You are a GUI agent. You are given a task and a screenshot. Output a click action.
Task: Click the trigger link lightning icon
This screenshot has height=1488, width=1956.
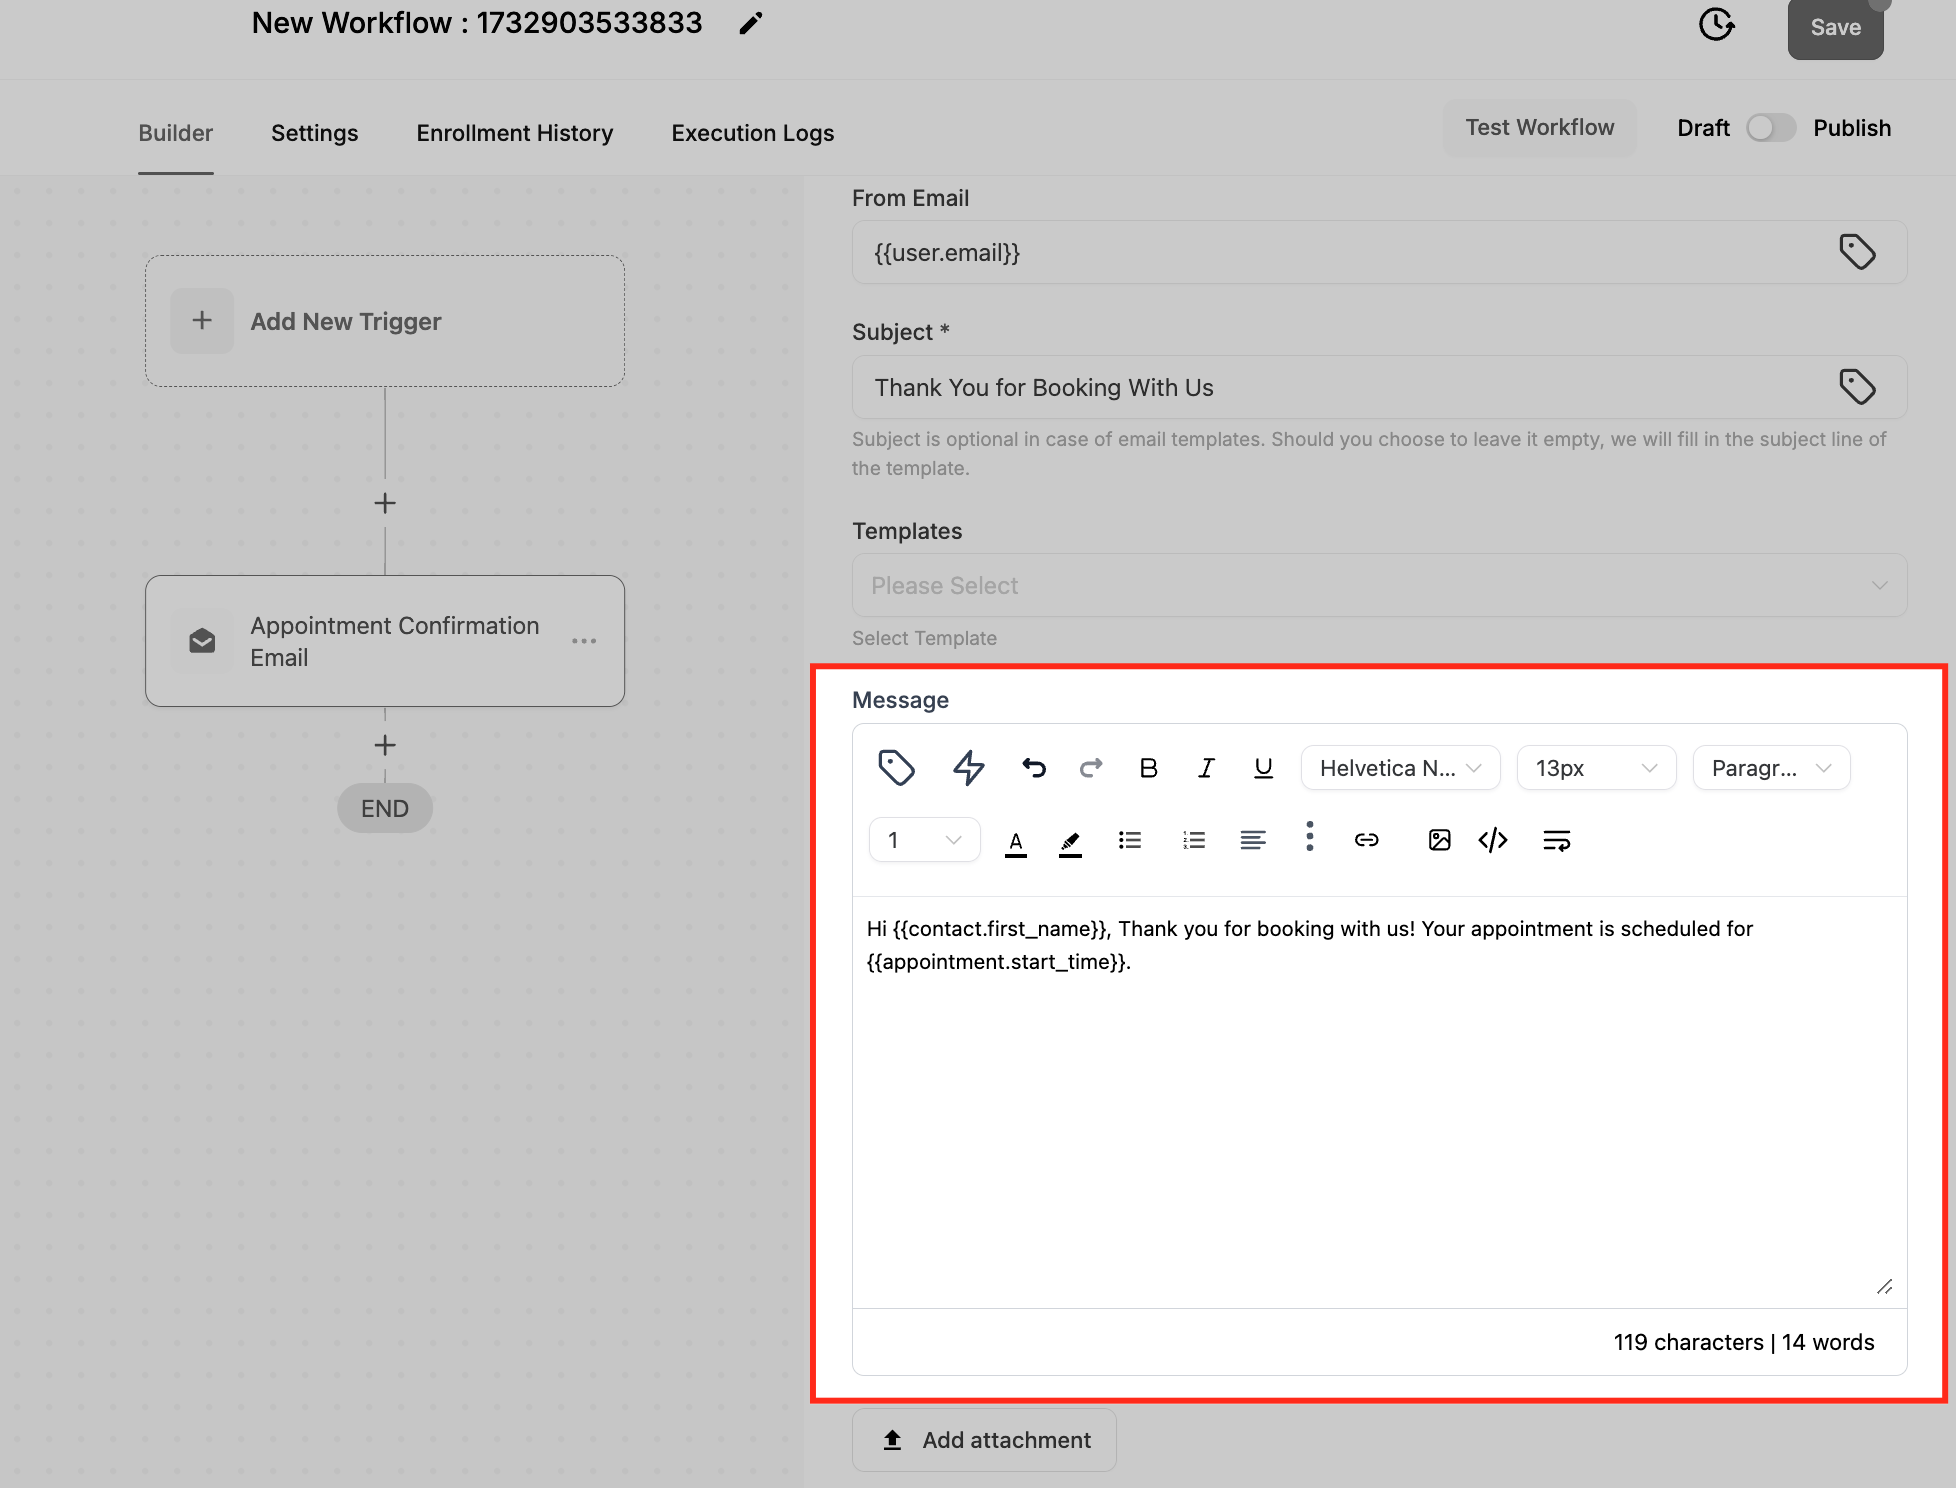[x=967, y=767]
